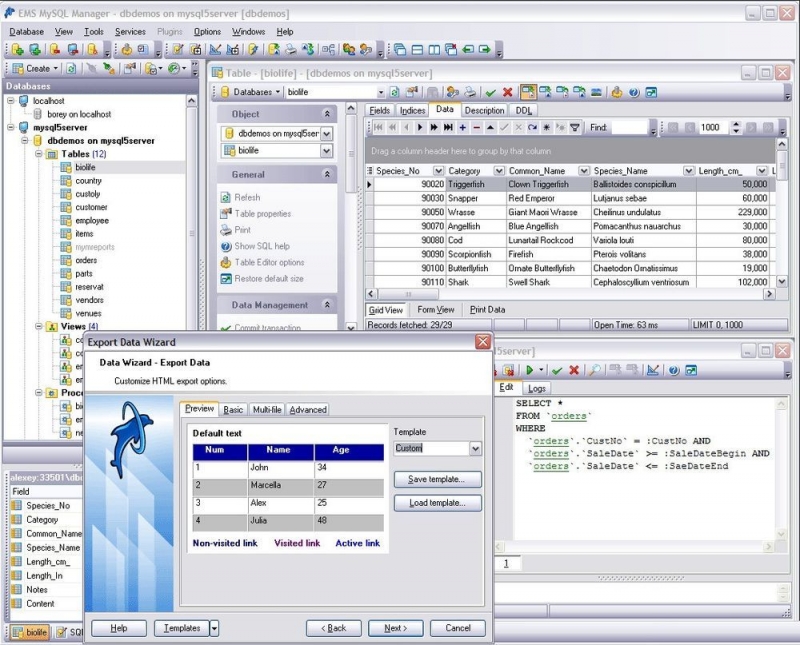800x645 pixels.
Task: Click the filter funnel icon in navigator
Action: click(574, 128)
